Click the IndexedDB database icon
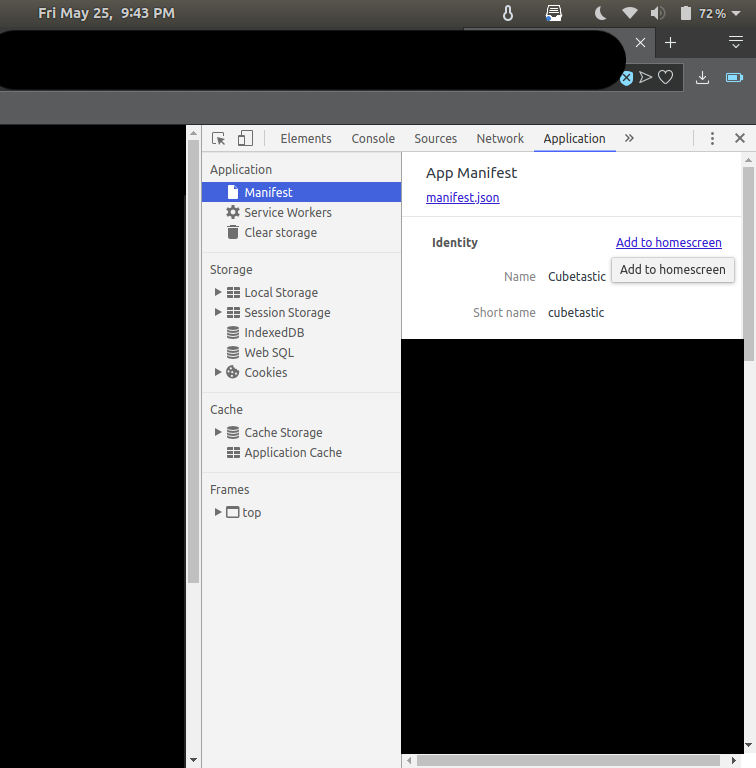 [x=233, y=333]
